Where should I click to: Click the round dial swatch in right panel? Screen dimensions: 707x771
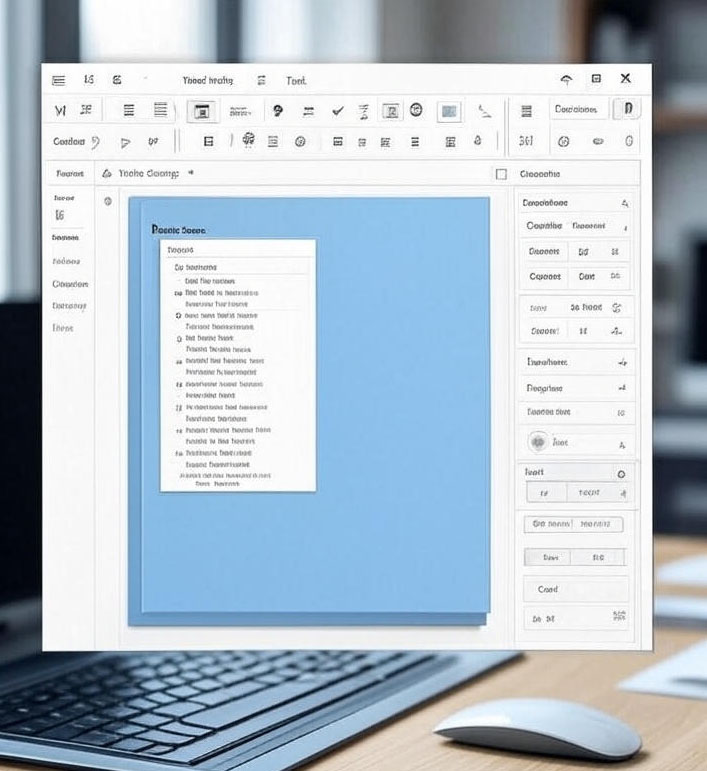[x=538, y=442]
